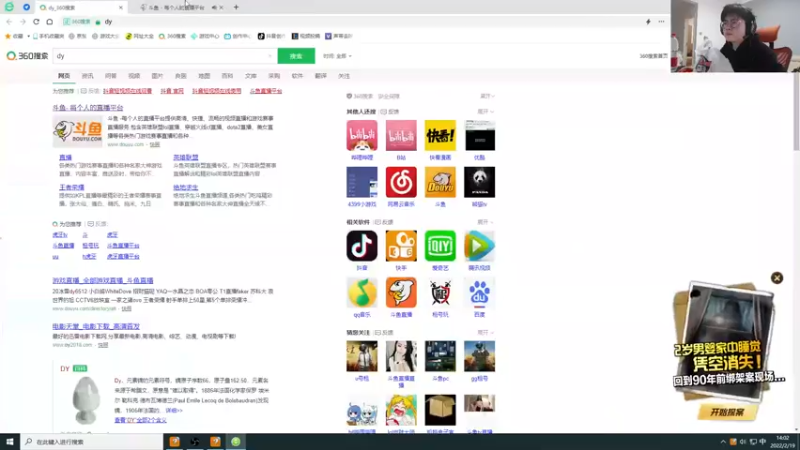
Task: Expand the 相关软件 section
Action: (486, 222)
